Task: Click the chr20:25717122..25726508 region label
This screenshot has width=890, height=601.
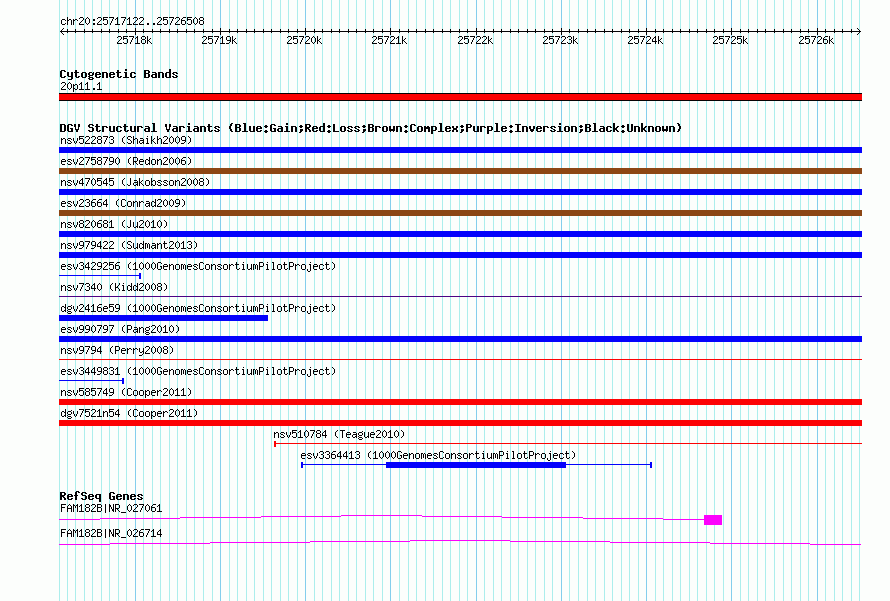Action: [132, 21]
